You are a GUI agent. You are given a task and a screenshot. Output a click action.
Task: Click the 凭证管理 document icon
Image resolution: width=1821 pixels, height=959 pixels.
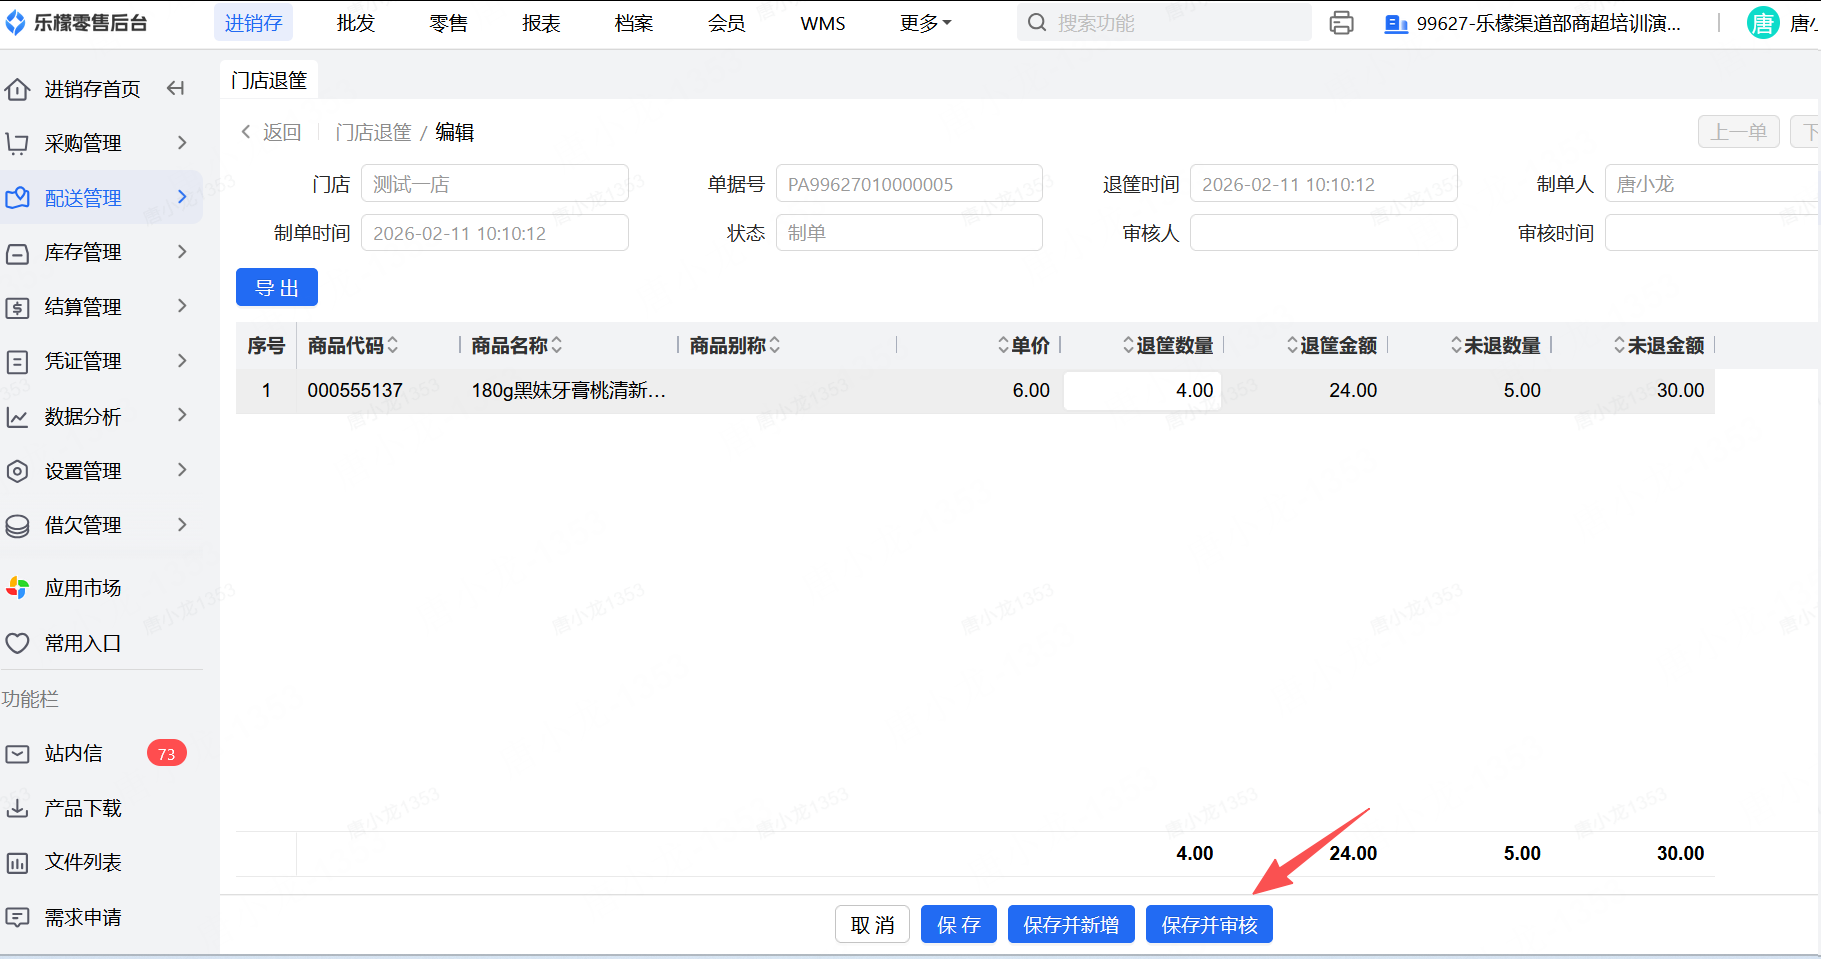[17, 361]
